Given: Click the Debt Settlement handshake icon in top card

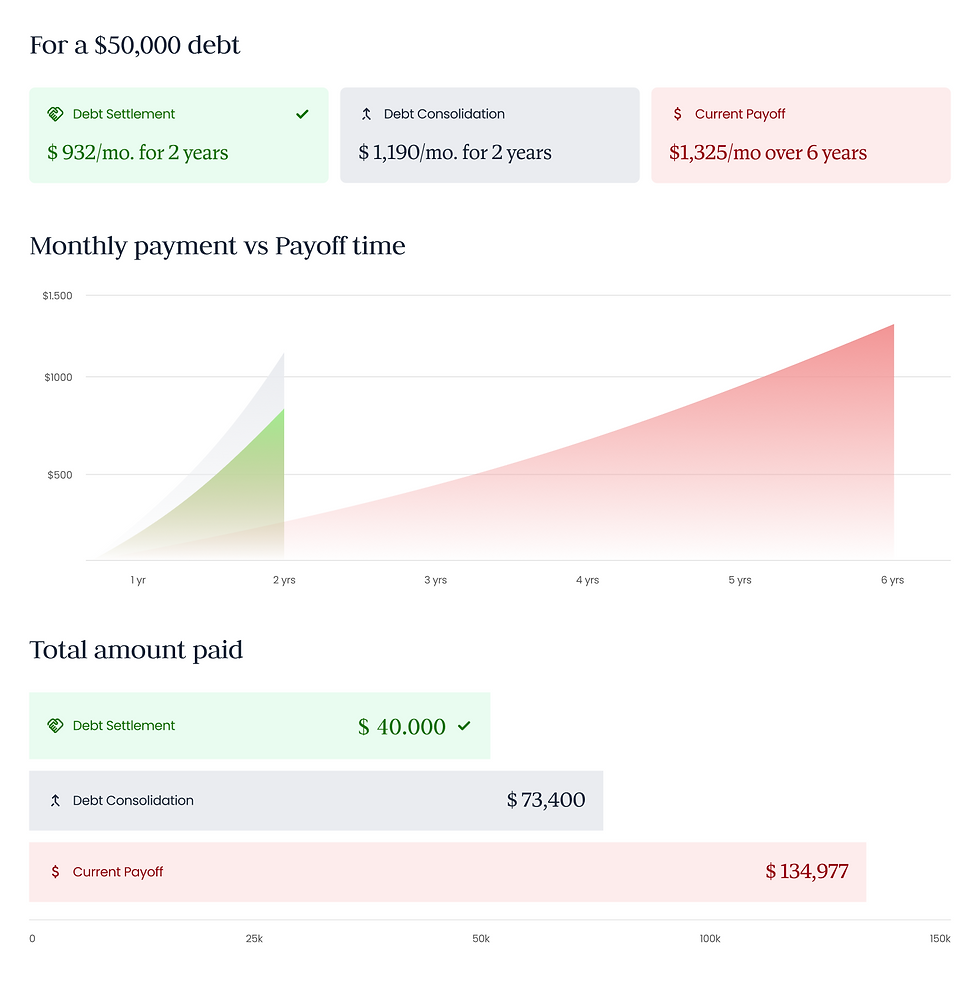Looking at the screenshot, I should pos(55,114).
